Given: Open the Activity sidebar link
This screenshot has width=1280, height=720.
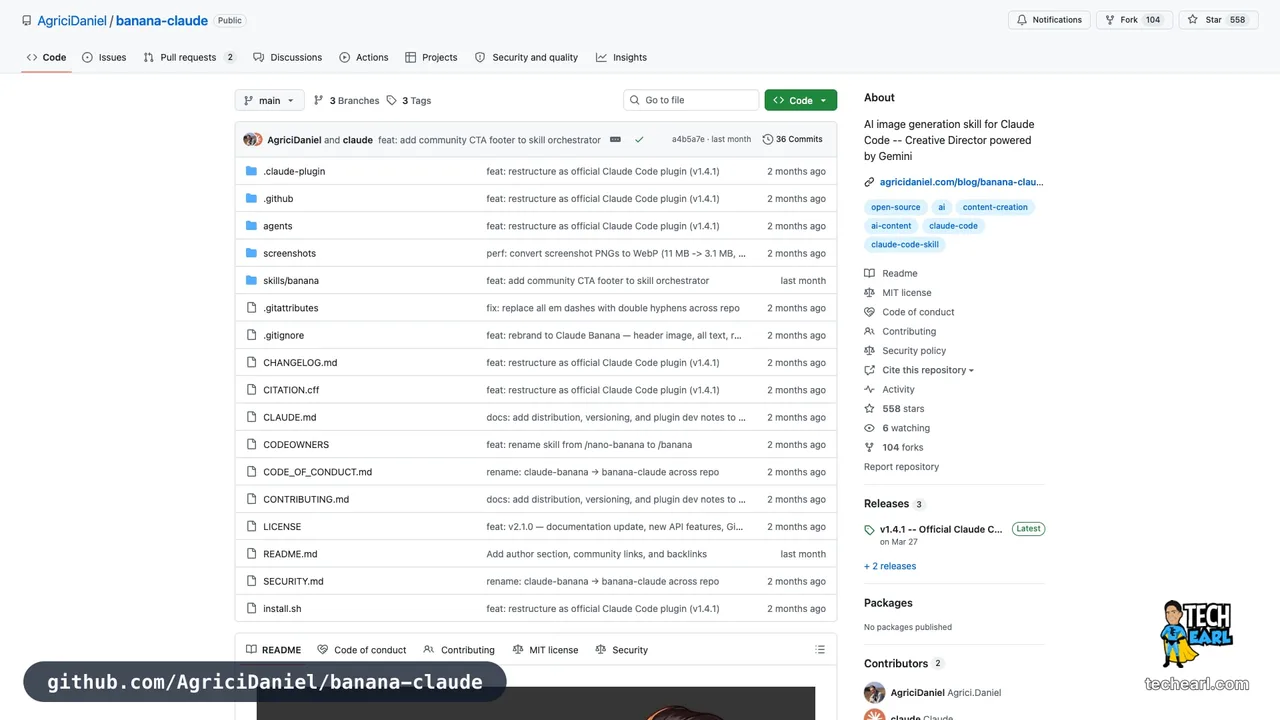Looking at the screenshot, I should click(889, 390).
